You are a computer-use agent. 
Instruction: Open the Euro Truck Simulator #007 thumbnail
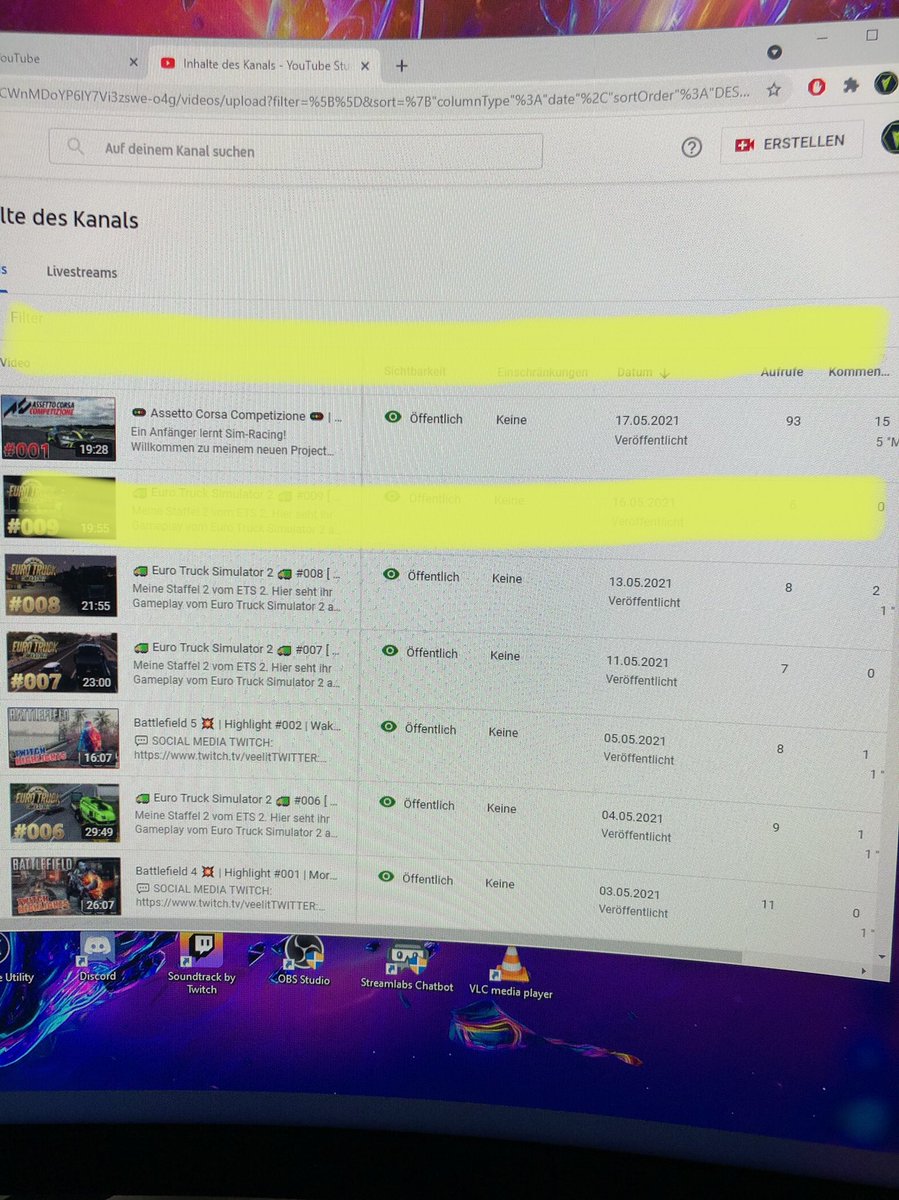tap(62, 662)
